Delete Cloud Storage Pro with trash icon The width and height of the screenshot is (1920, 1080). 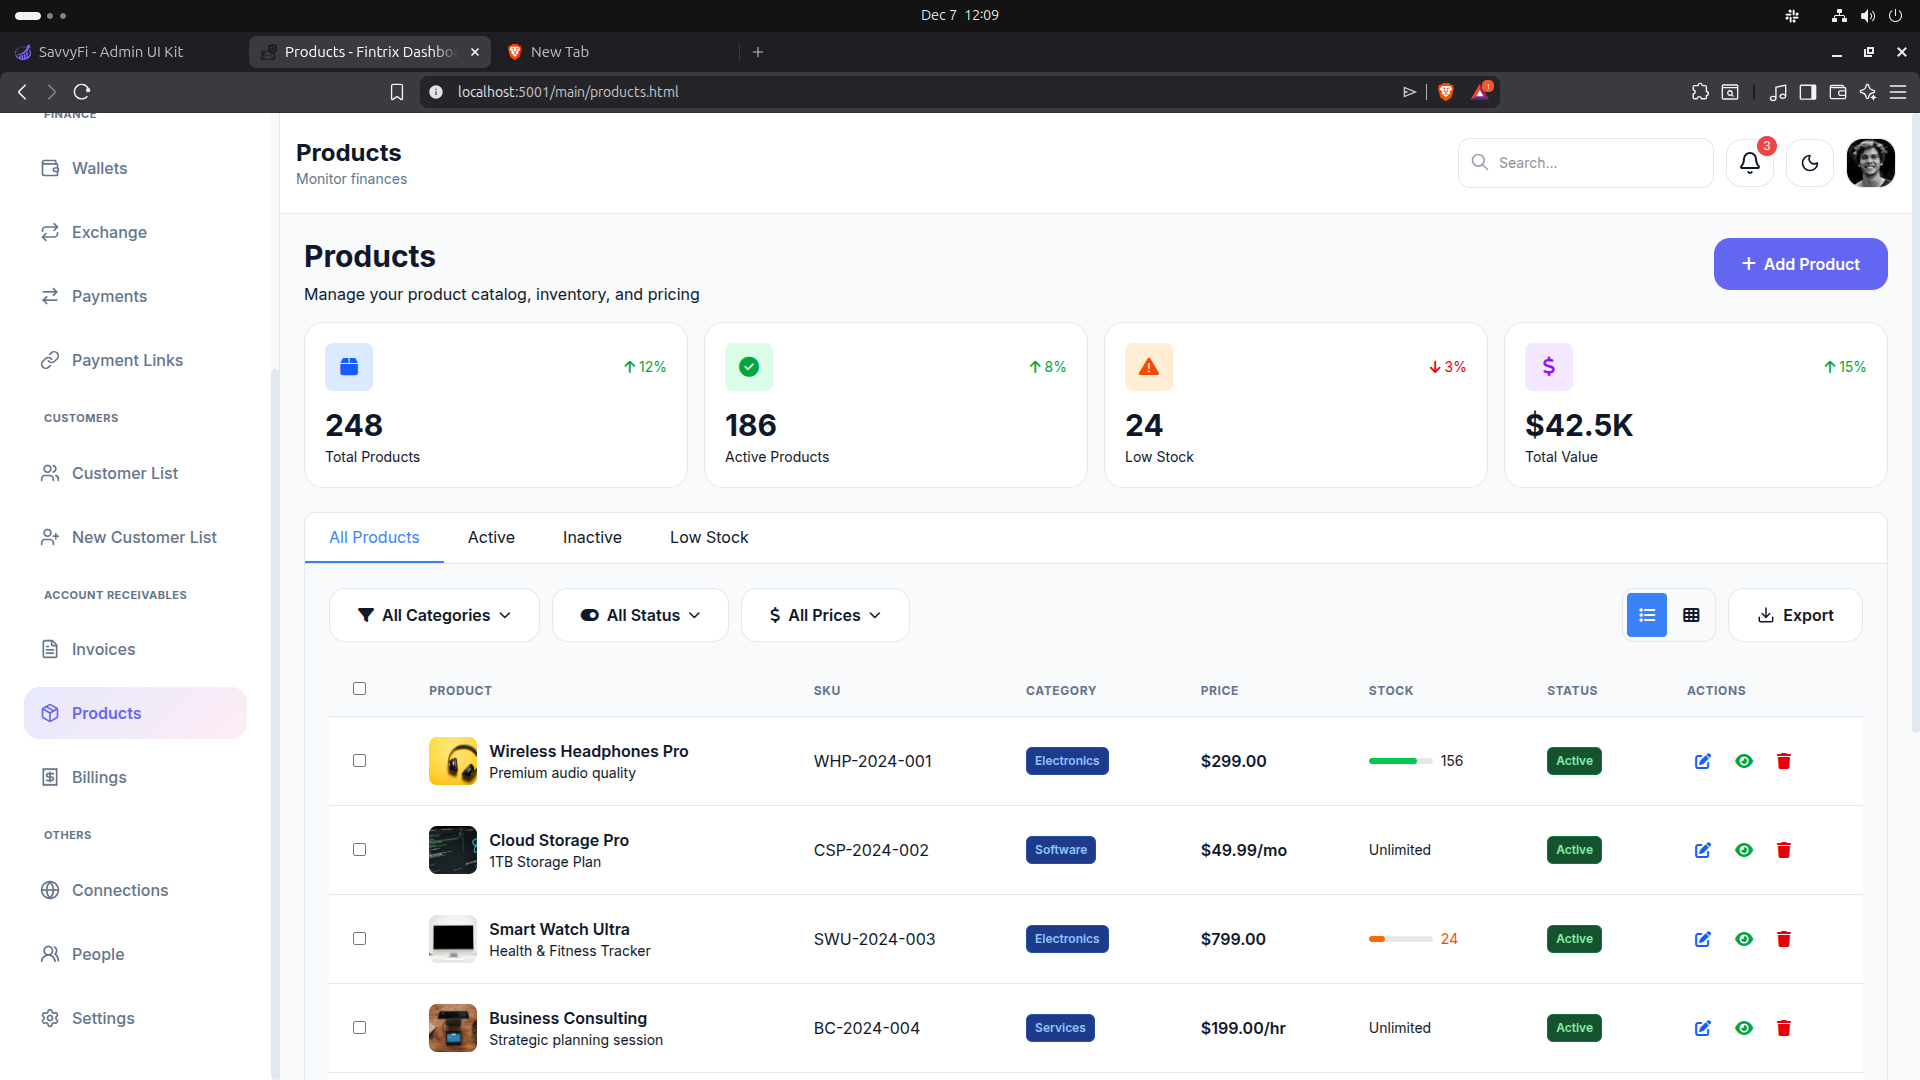[1783, 850]
